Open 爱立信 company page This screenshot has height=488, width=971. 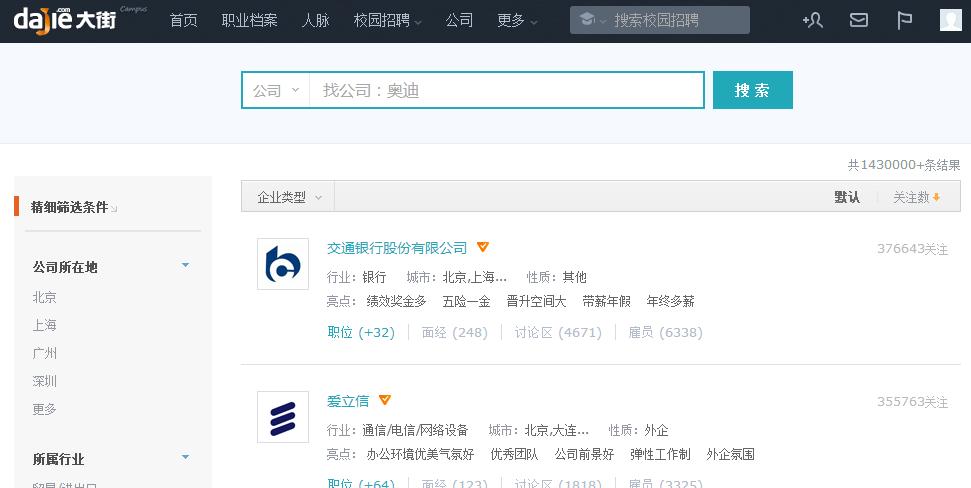(348, 401)
